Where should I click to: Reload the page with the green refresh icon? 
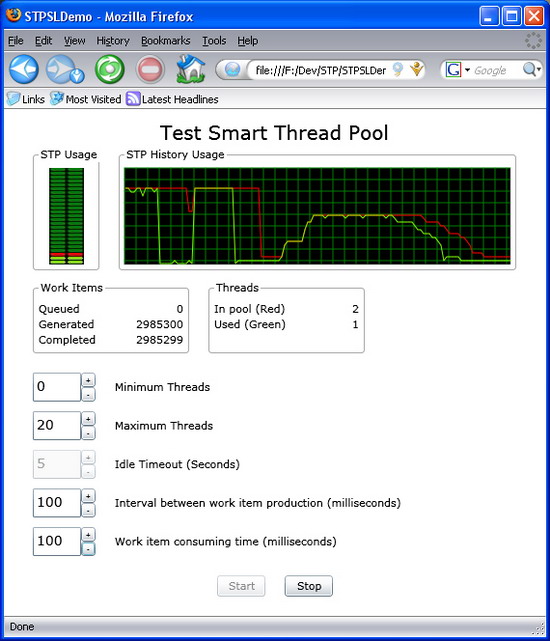click(x=110, y=69)
